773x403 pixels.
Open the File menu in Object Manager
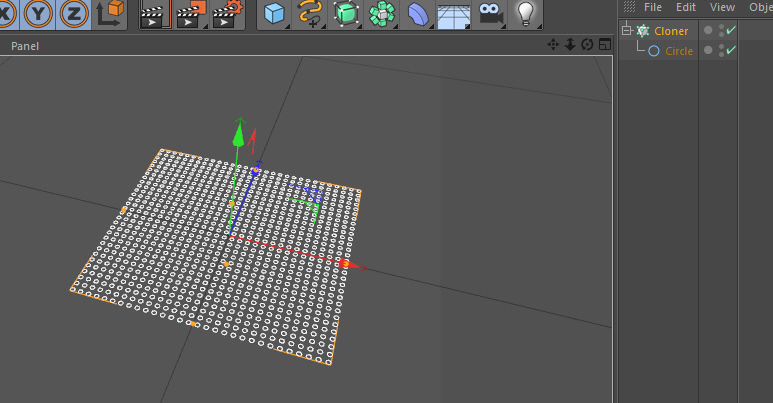click(x=653, y=7)
